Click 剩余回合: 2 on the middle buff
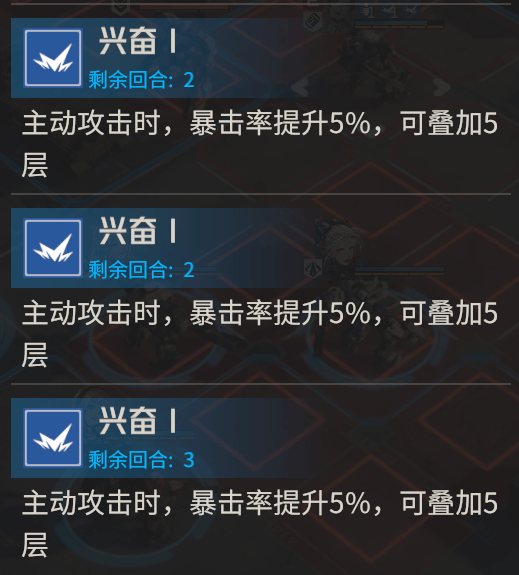519x575 pixels. click(141, 270)
